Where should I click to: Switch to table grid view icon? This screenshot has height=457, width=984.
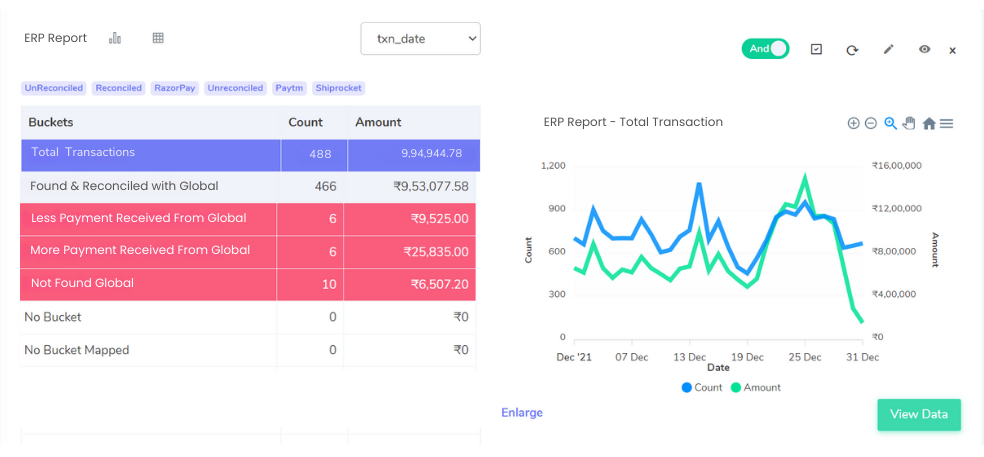tap(158, 38)
